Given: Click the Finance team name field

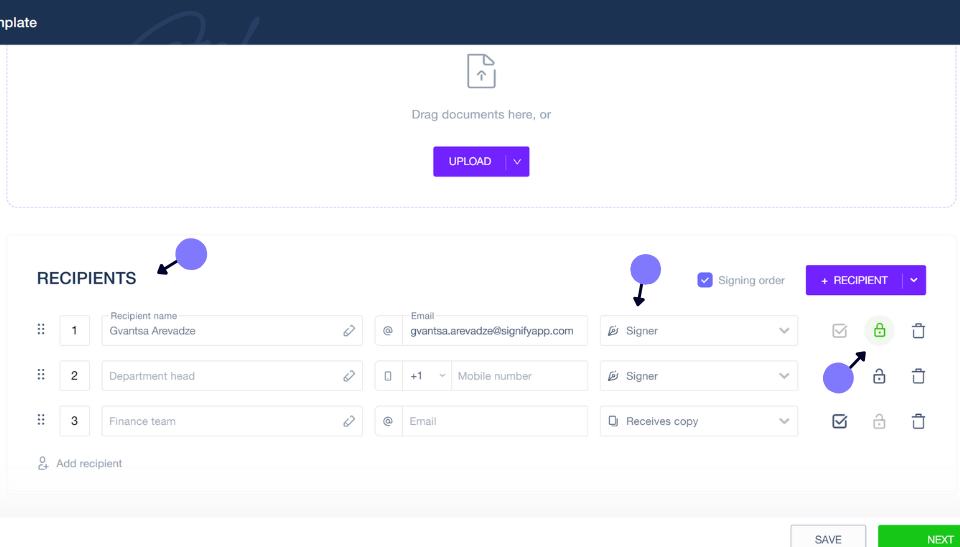Looking at the screenshot, I should (232, 421).
